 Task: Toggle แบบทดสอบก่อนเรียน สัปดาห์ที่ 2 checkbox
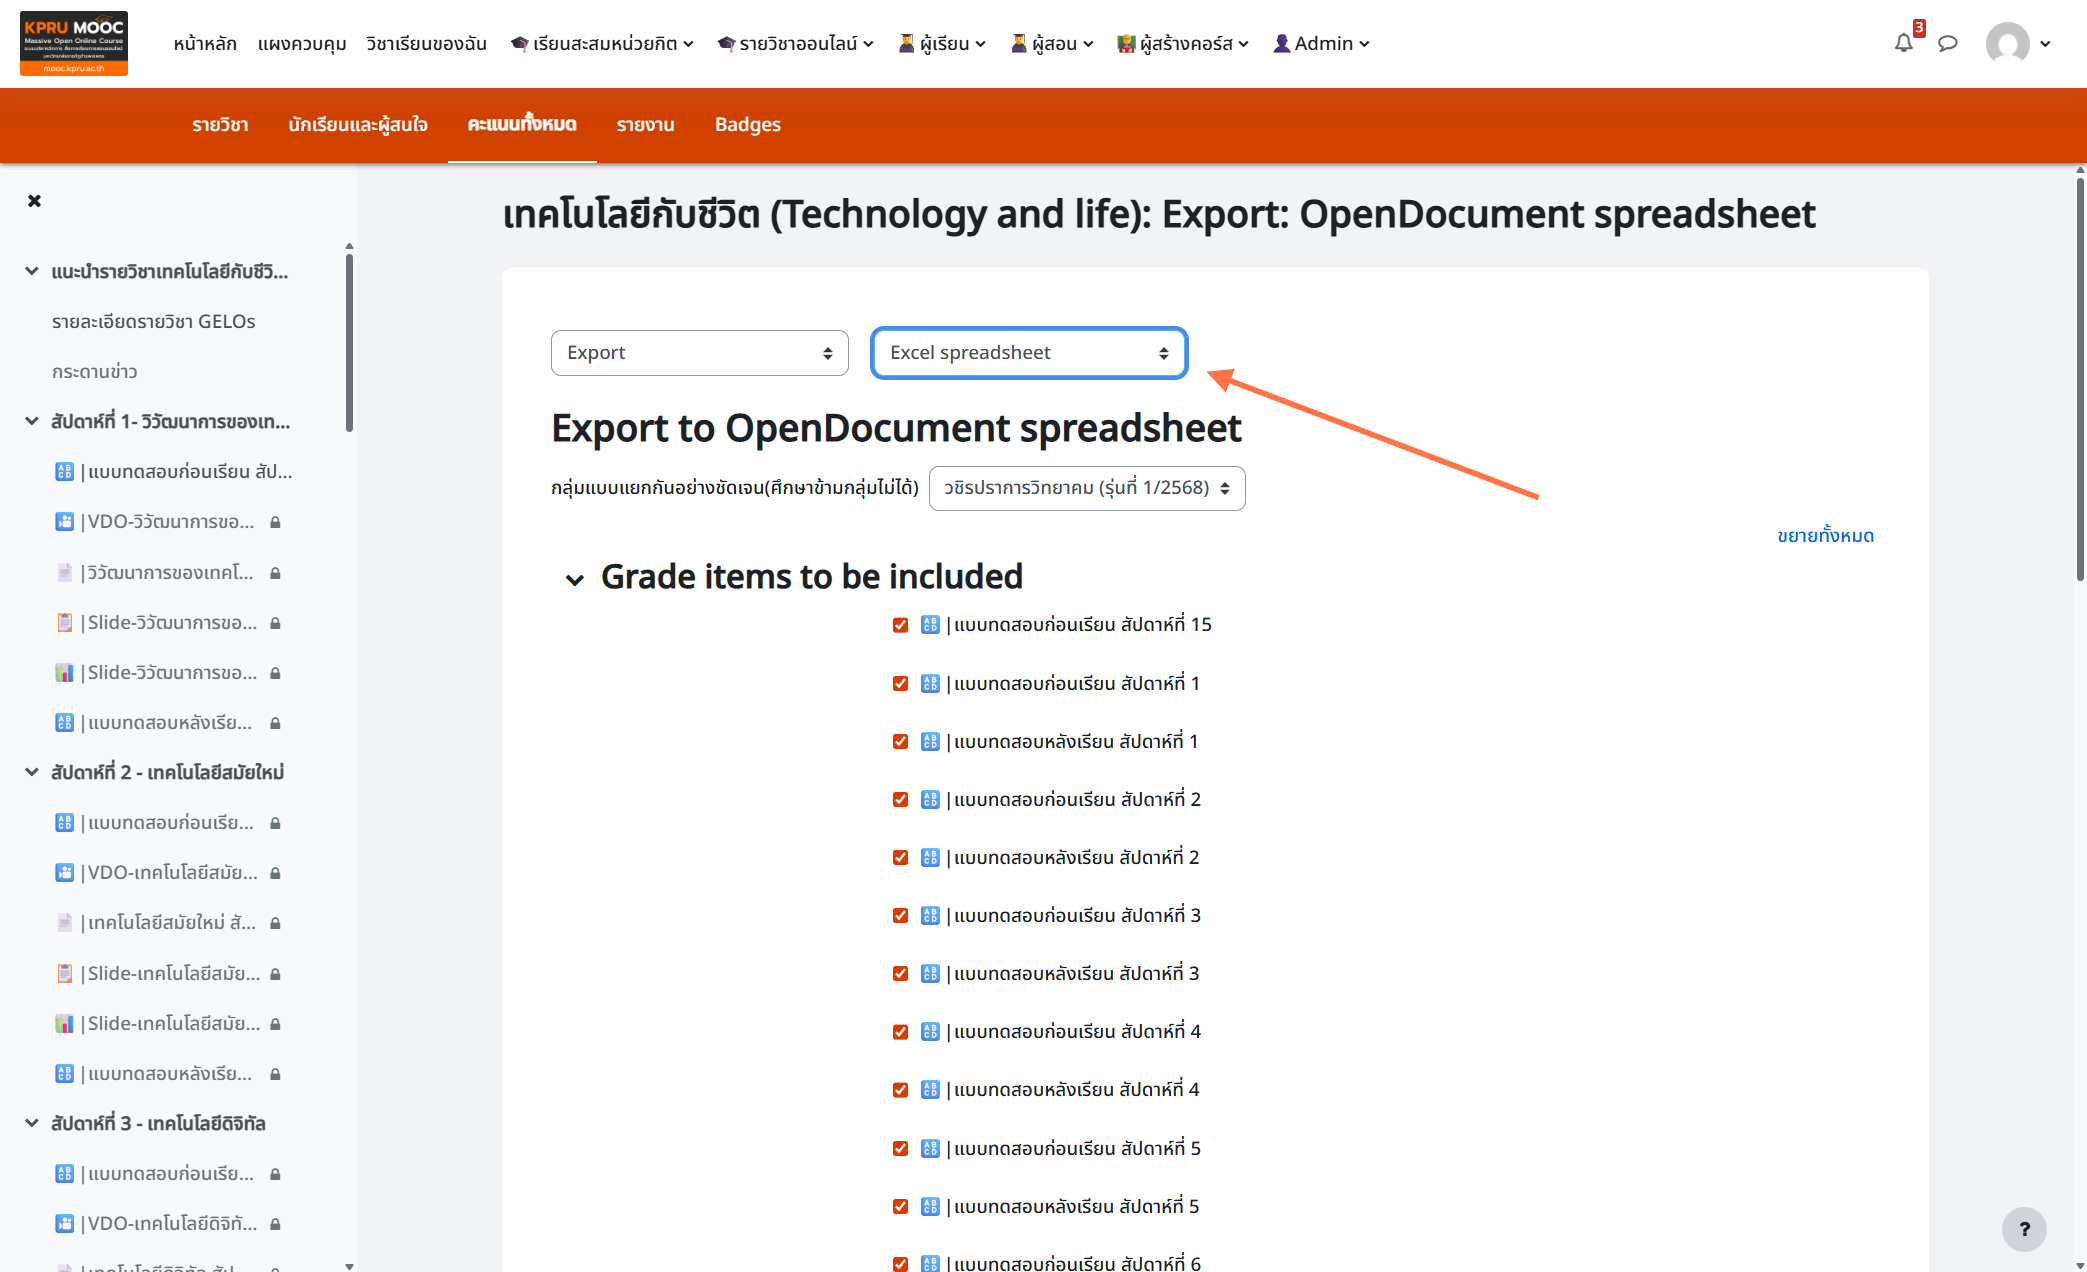pos(900,799)
